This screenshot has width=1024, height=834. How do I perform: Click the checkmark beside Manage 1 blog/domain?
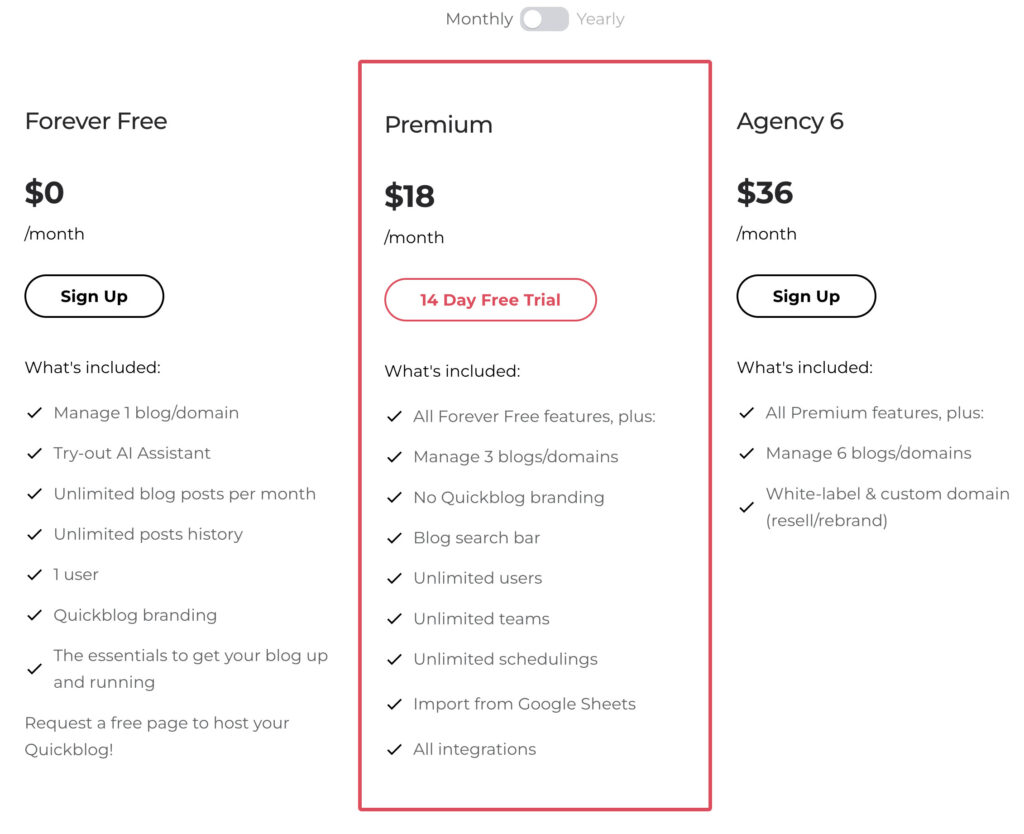click(x=34, y=412)
